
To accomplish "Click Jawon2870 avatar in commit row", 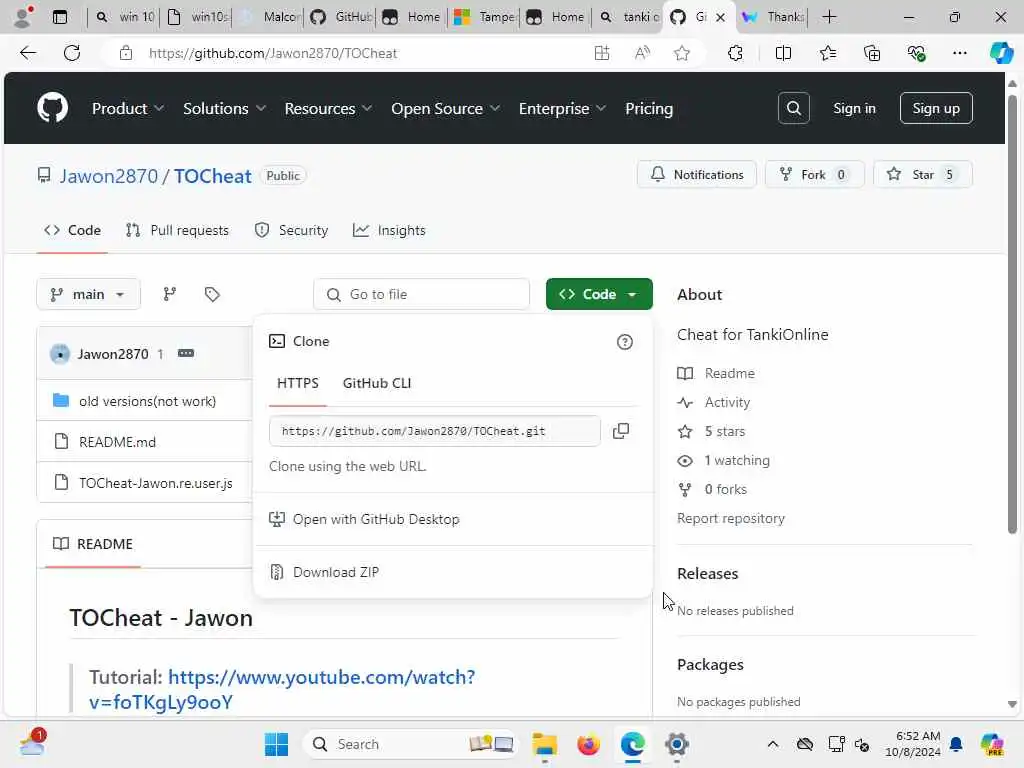I will 60,354.
